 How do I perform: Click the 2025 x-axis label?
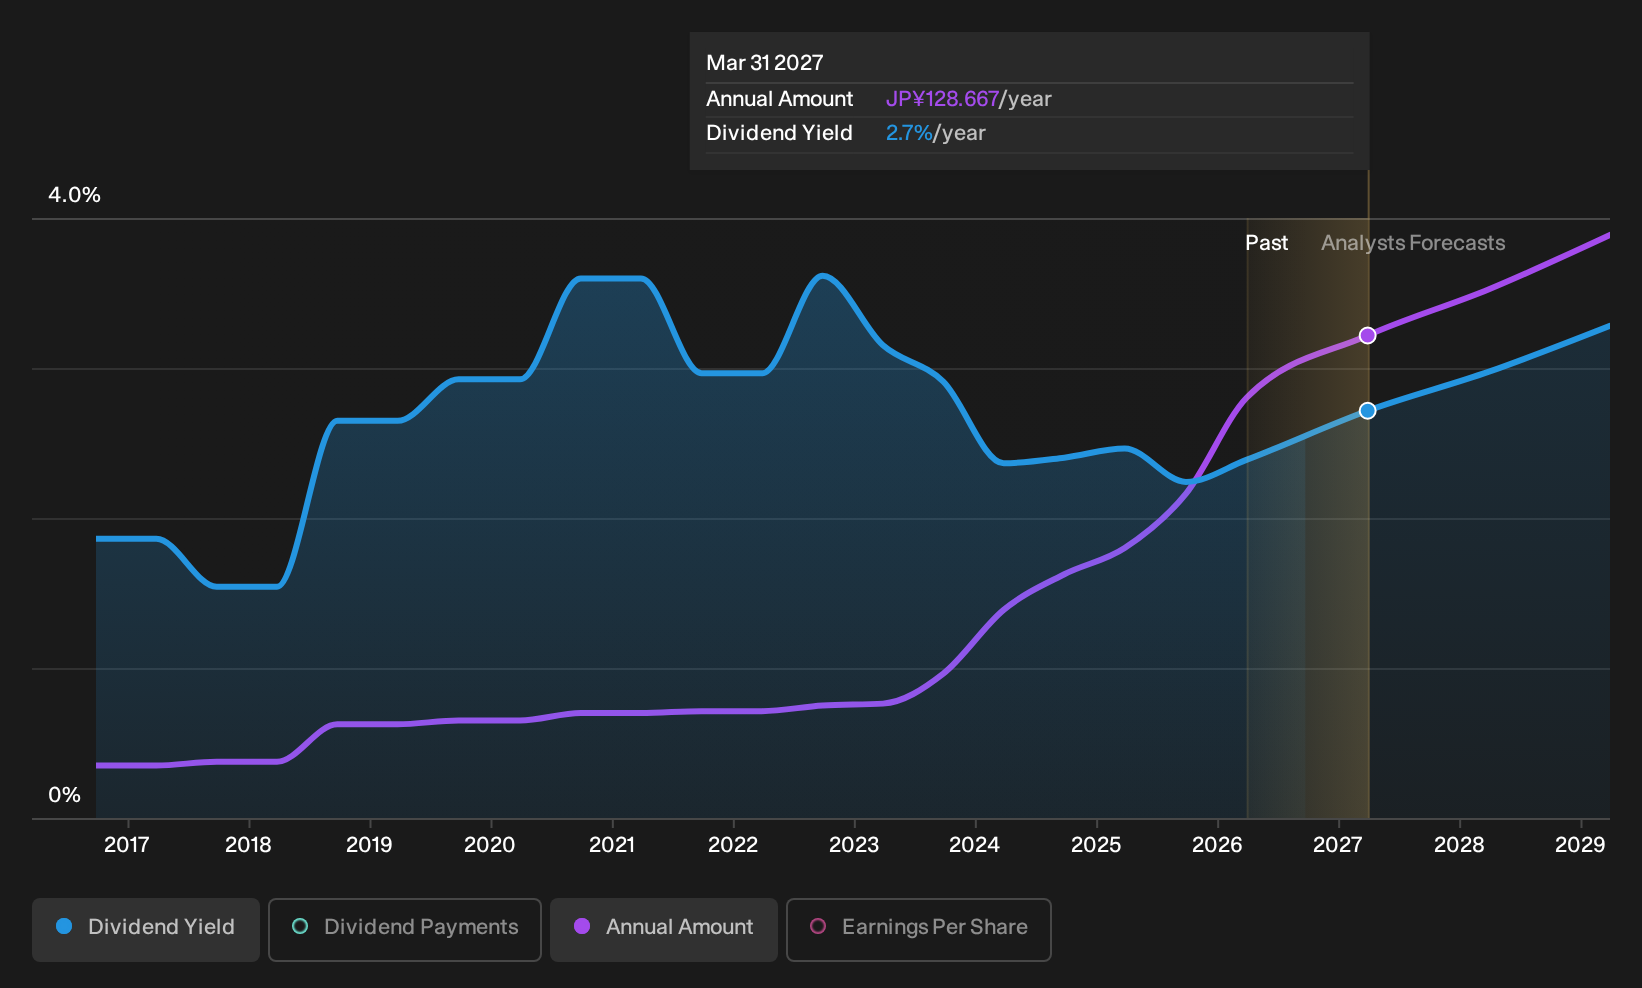1096,845
